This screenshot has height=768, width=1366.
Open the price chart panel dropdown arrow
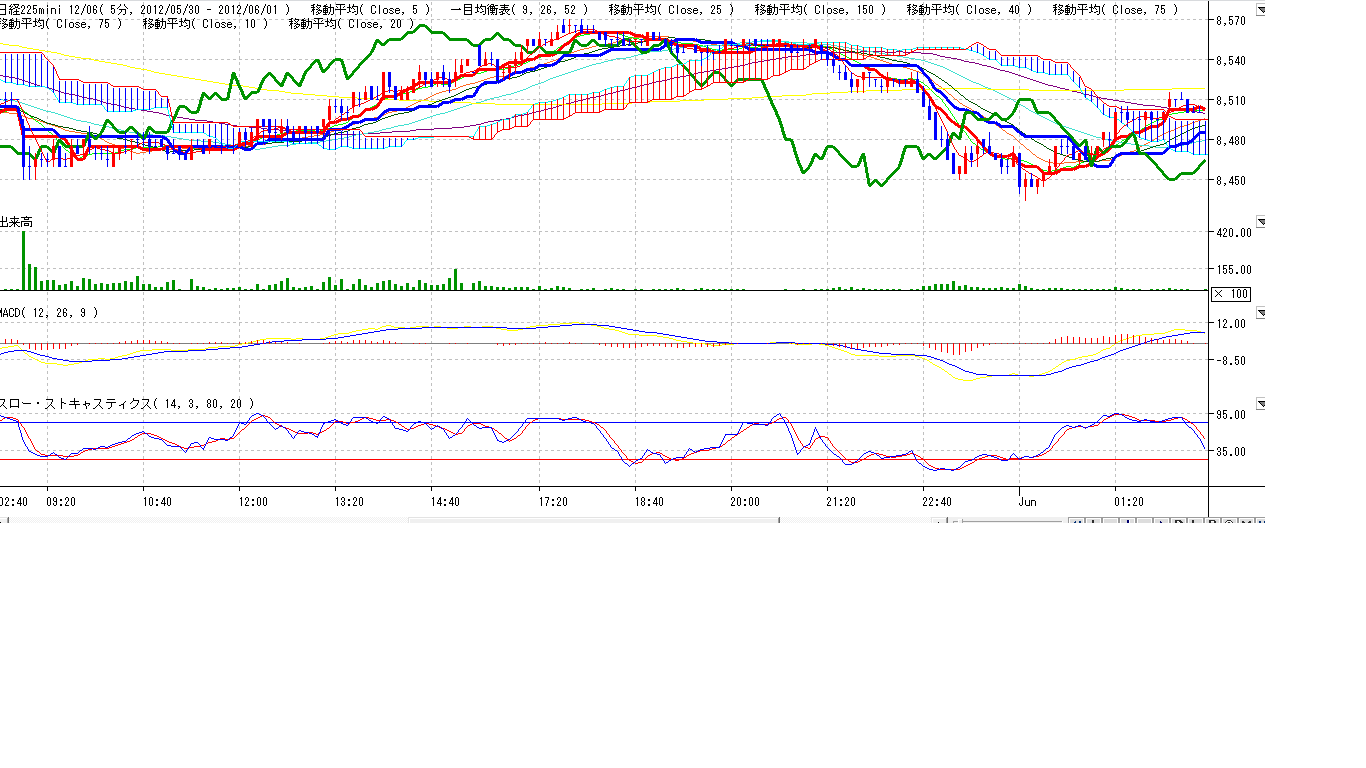pos(1259,11)
